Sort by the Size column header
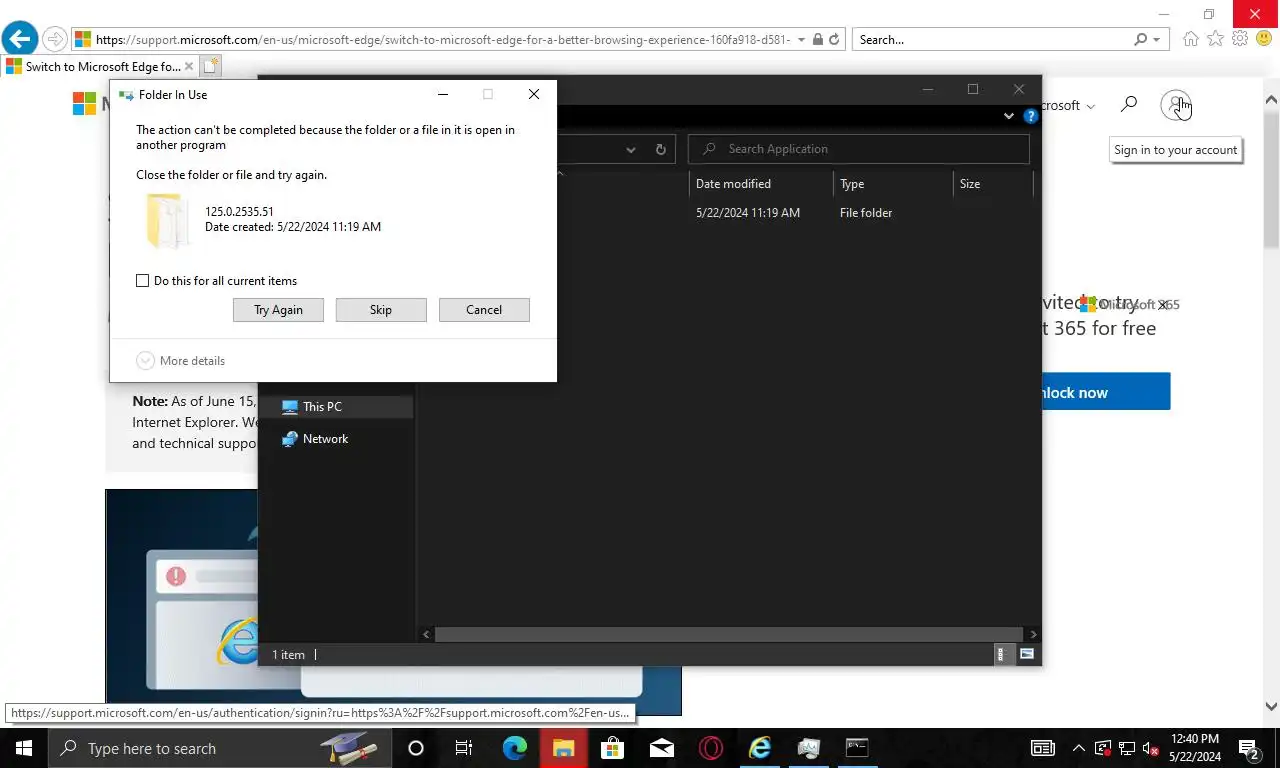 click(992, 184)
